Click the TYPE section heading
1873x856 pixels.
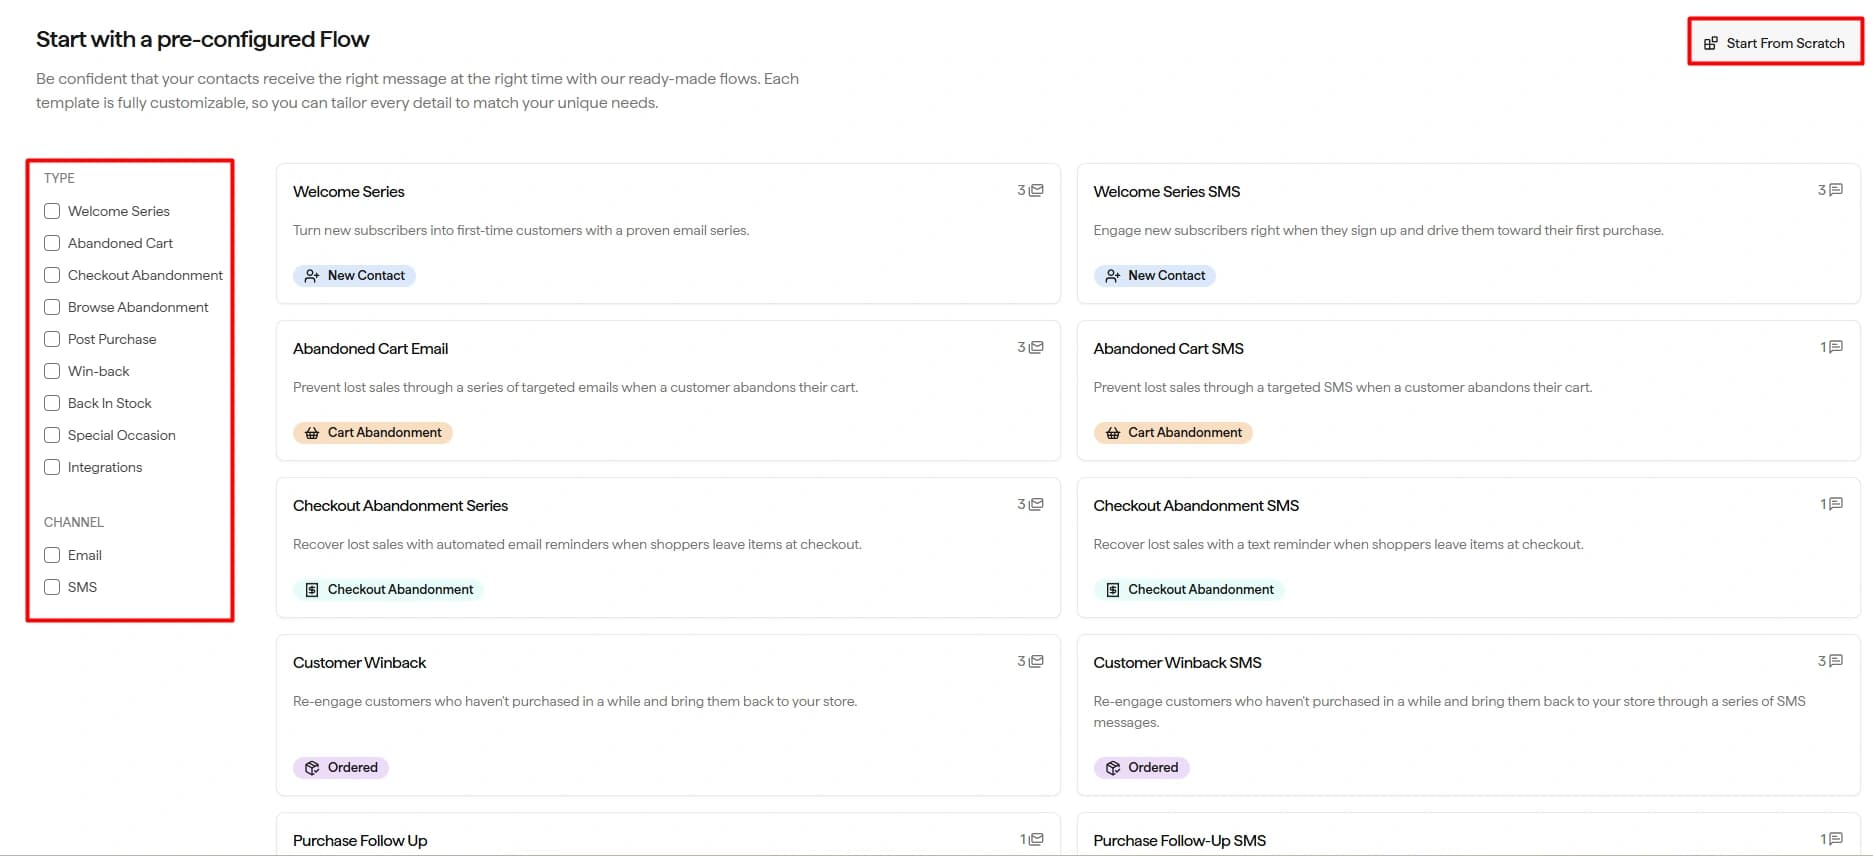59,178
